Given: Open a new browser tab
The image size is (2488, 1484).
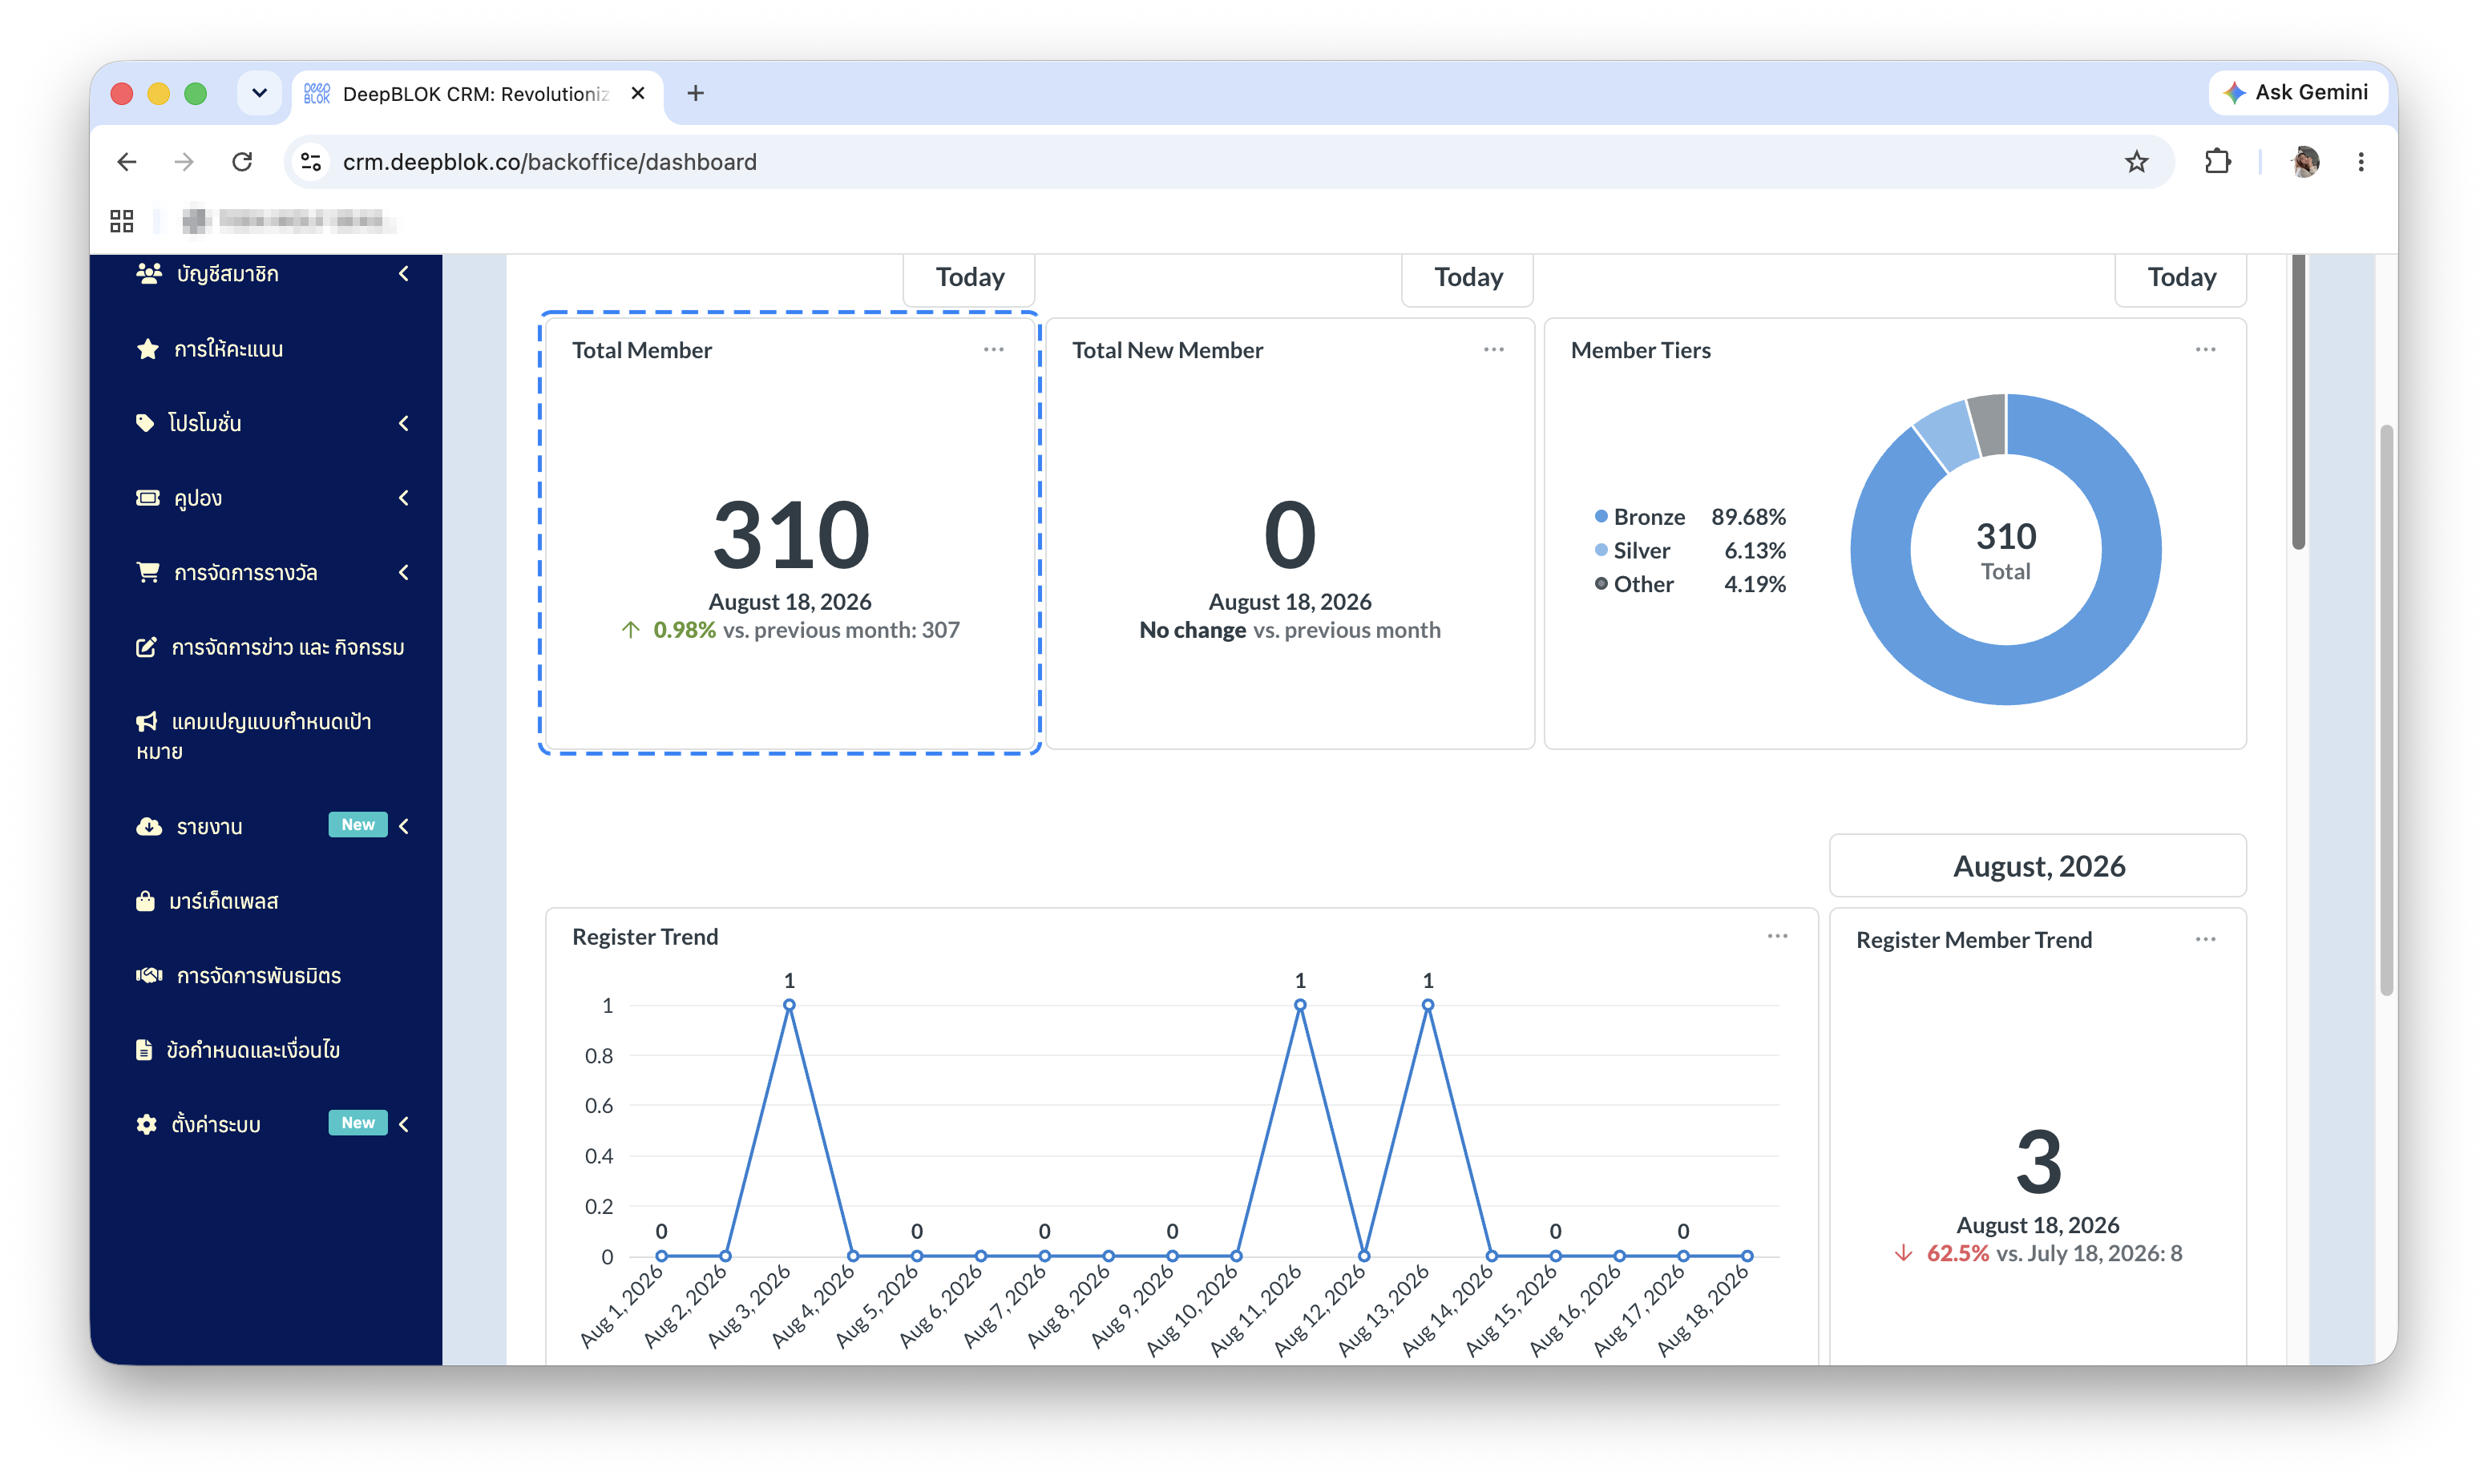Looking at the screenshot, I should click(696, 93).
